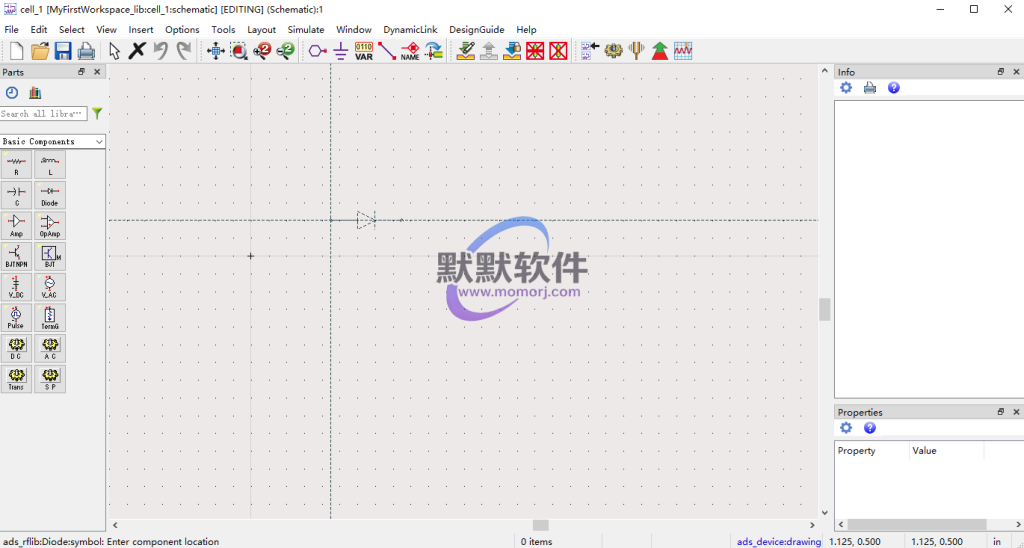1024x548 pixels.
Task: Pick the resistor R component
Action: [x=16, y=165]
